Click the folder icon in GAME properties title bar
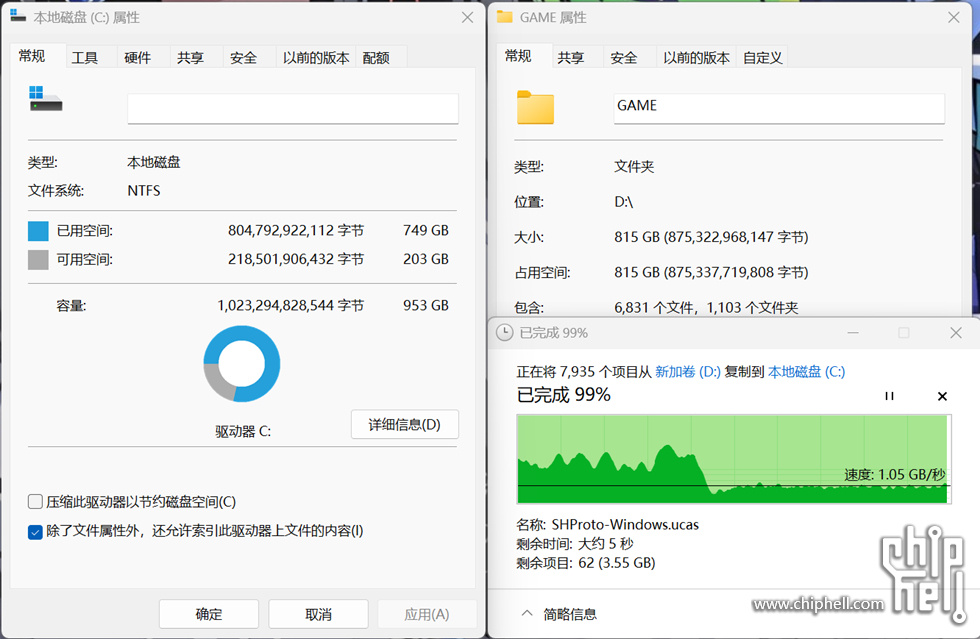The width and height of the screenshot is (980, 639). click(504, 17)
